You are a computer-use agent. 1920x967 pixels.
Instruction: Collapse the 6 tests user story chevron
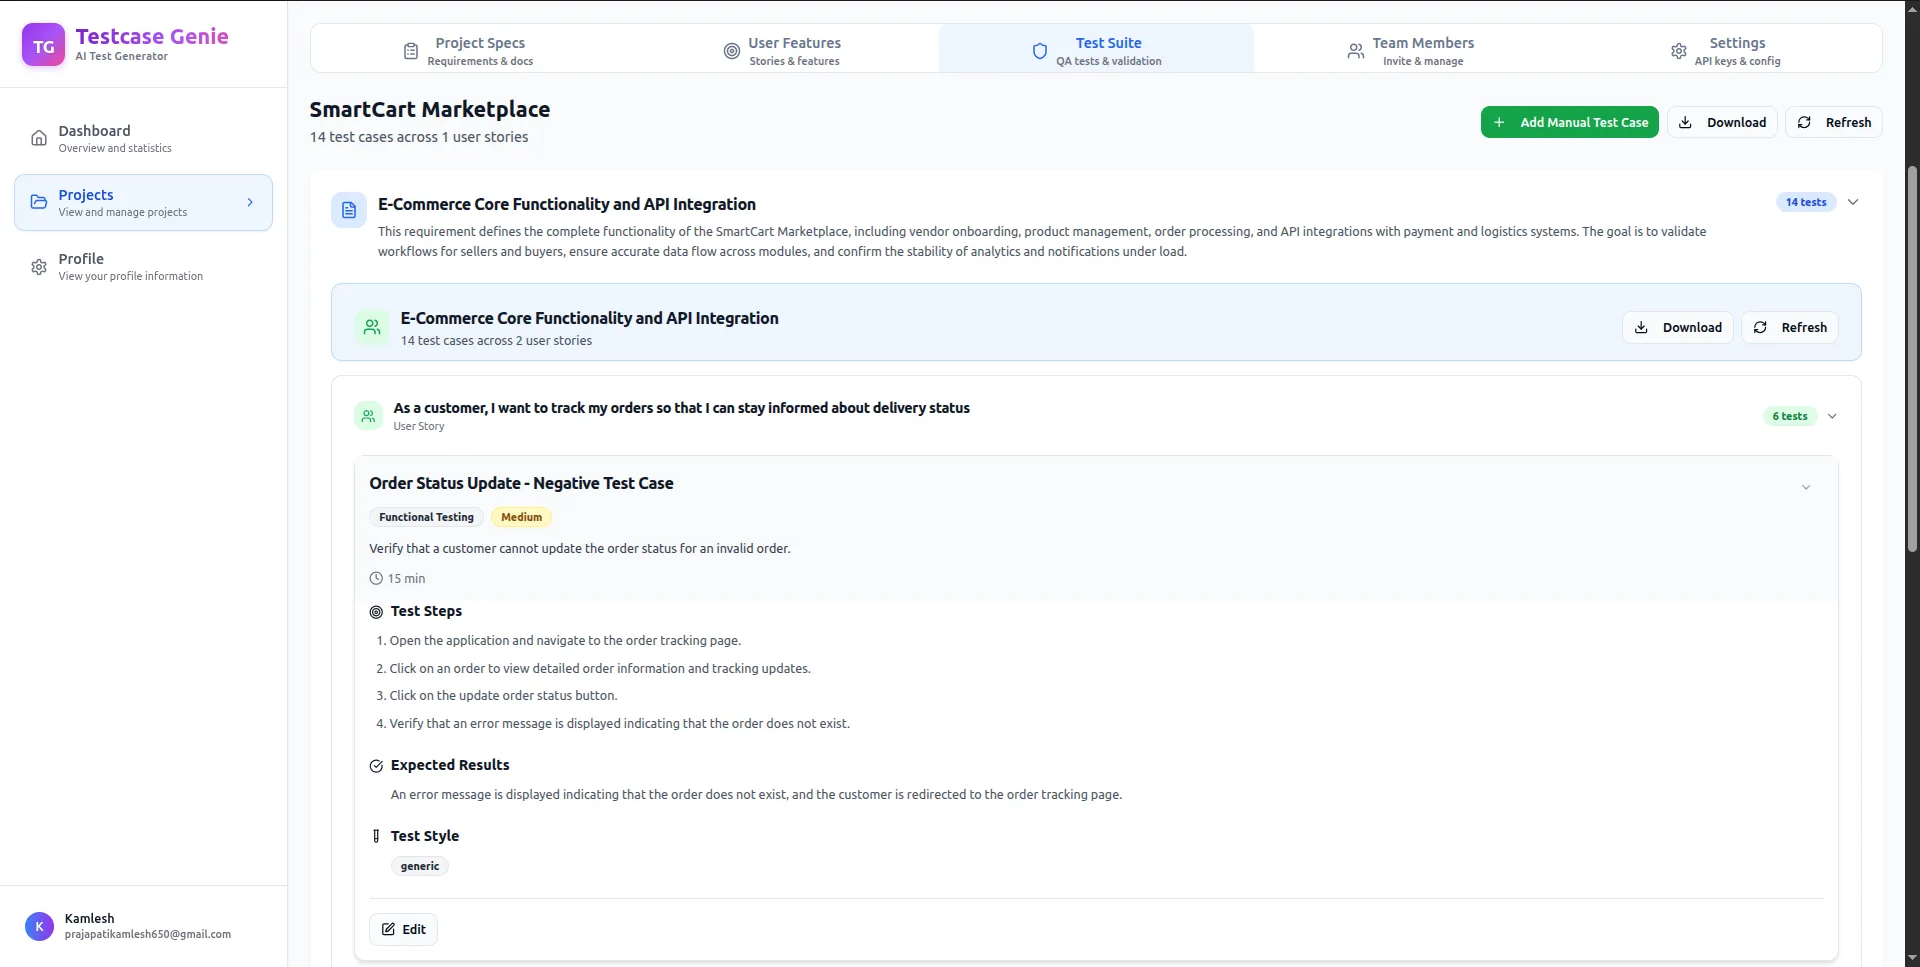click(1832, 416)
